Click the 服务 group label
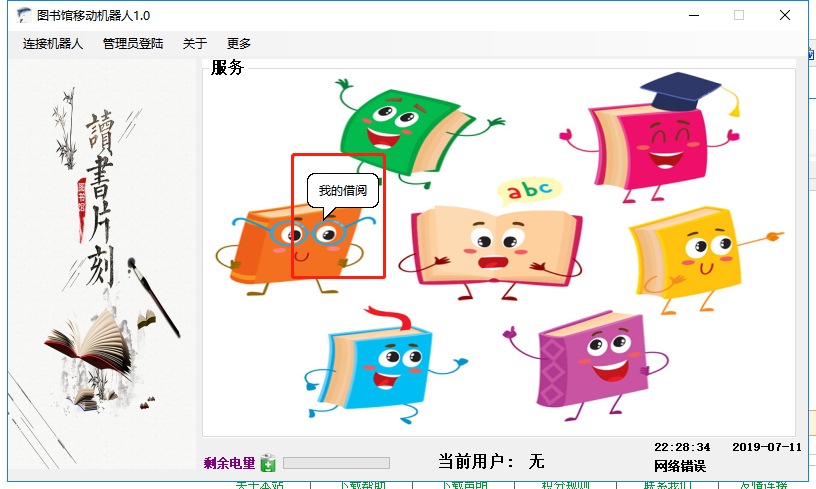 [x=227, y=68]
